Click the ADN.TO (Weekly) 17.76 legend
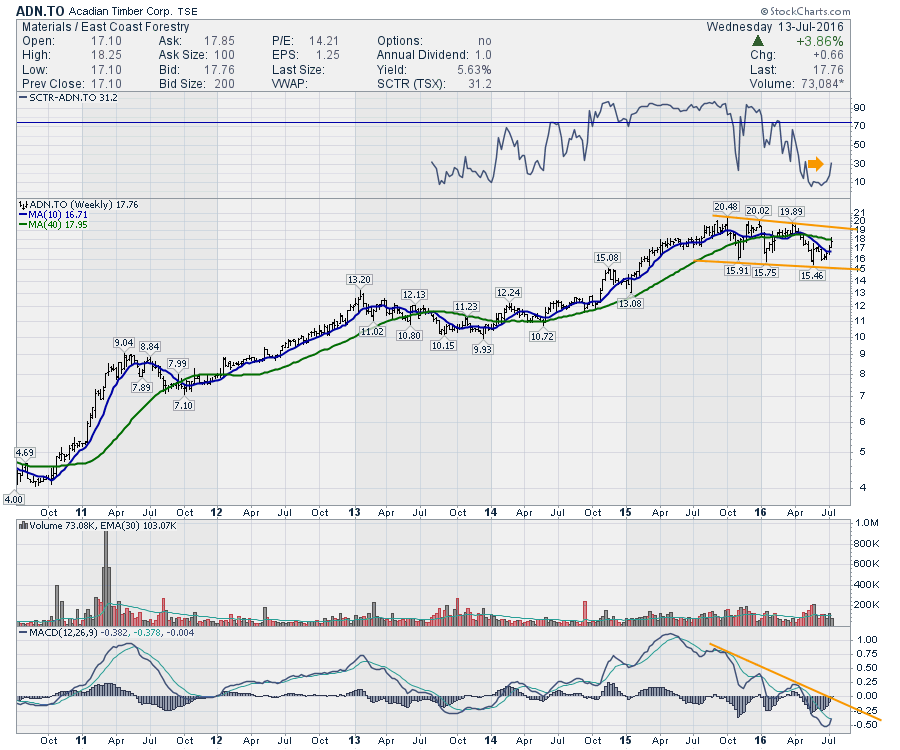Viewport: 900px width, 750px height. [79, 204]
